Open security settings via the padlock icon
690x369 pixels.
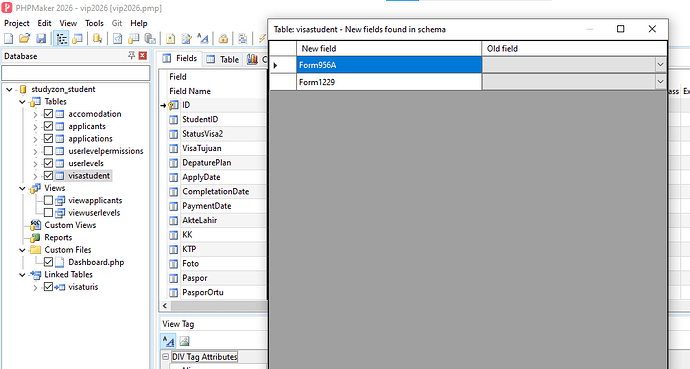223,39
